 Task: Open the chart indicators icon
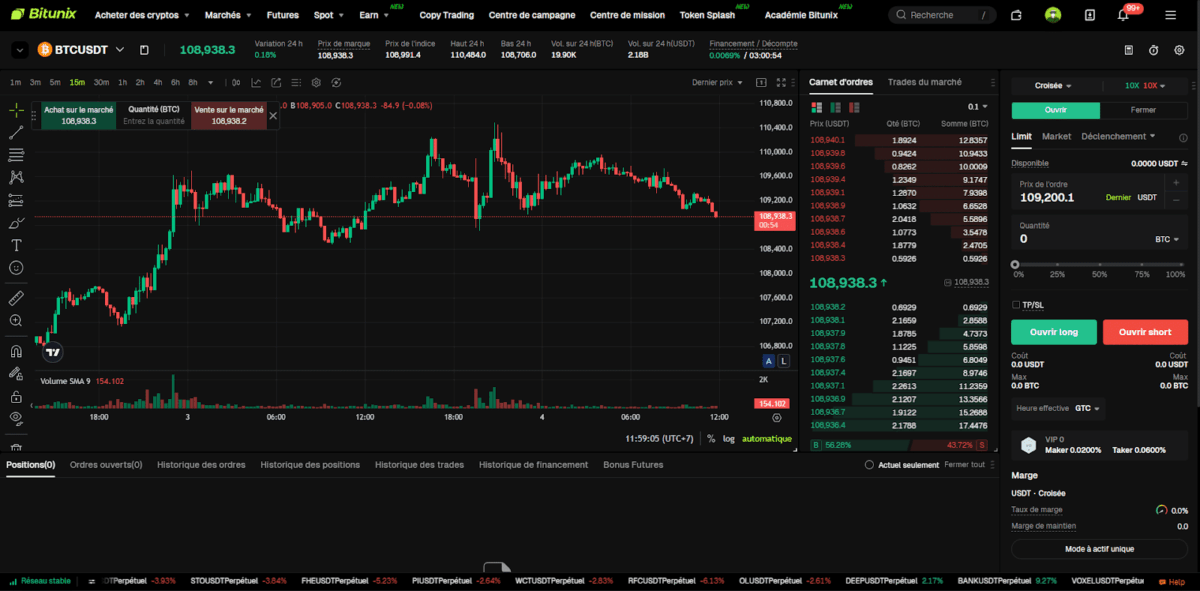[x=256, y=83]
